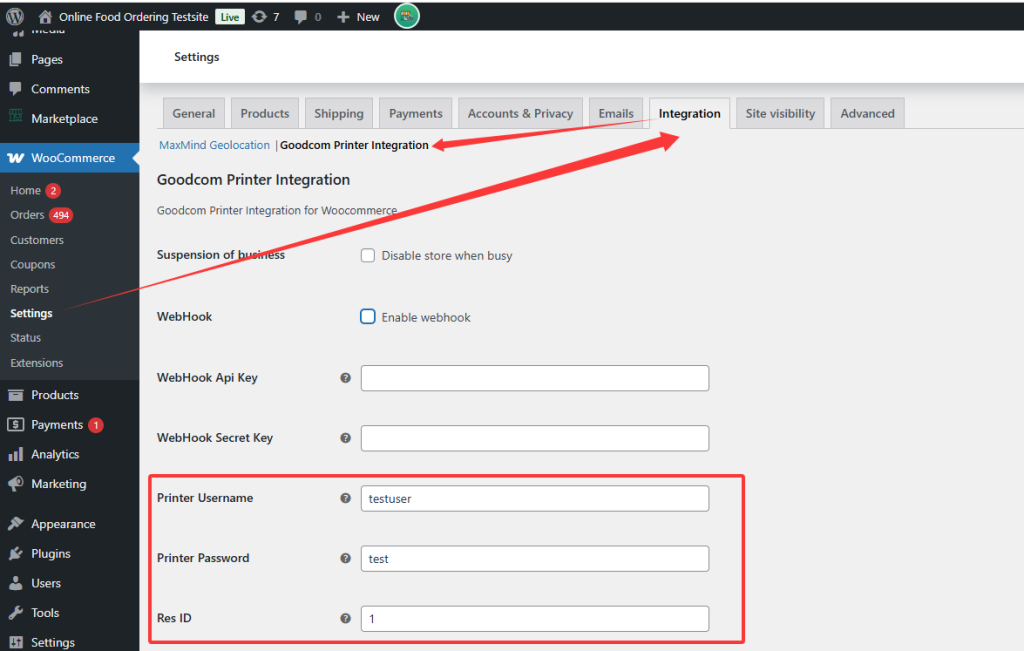The image size is (1024, 651).
Task: Click help icon for WebHook Api Key
Action: pos(345,378)
